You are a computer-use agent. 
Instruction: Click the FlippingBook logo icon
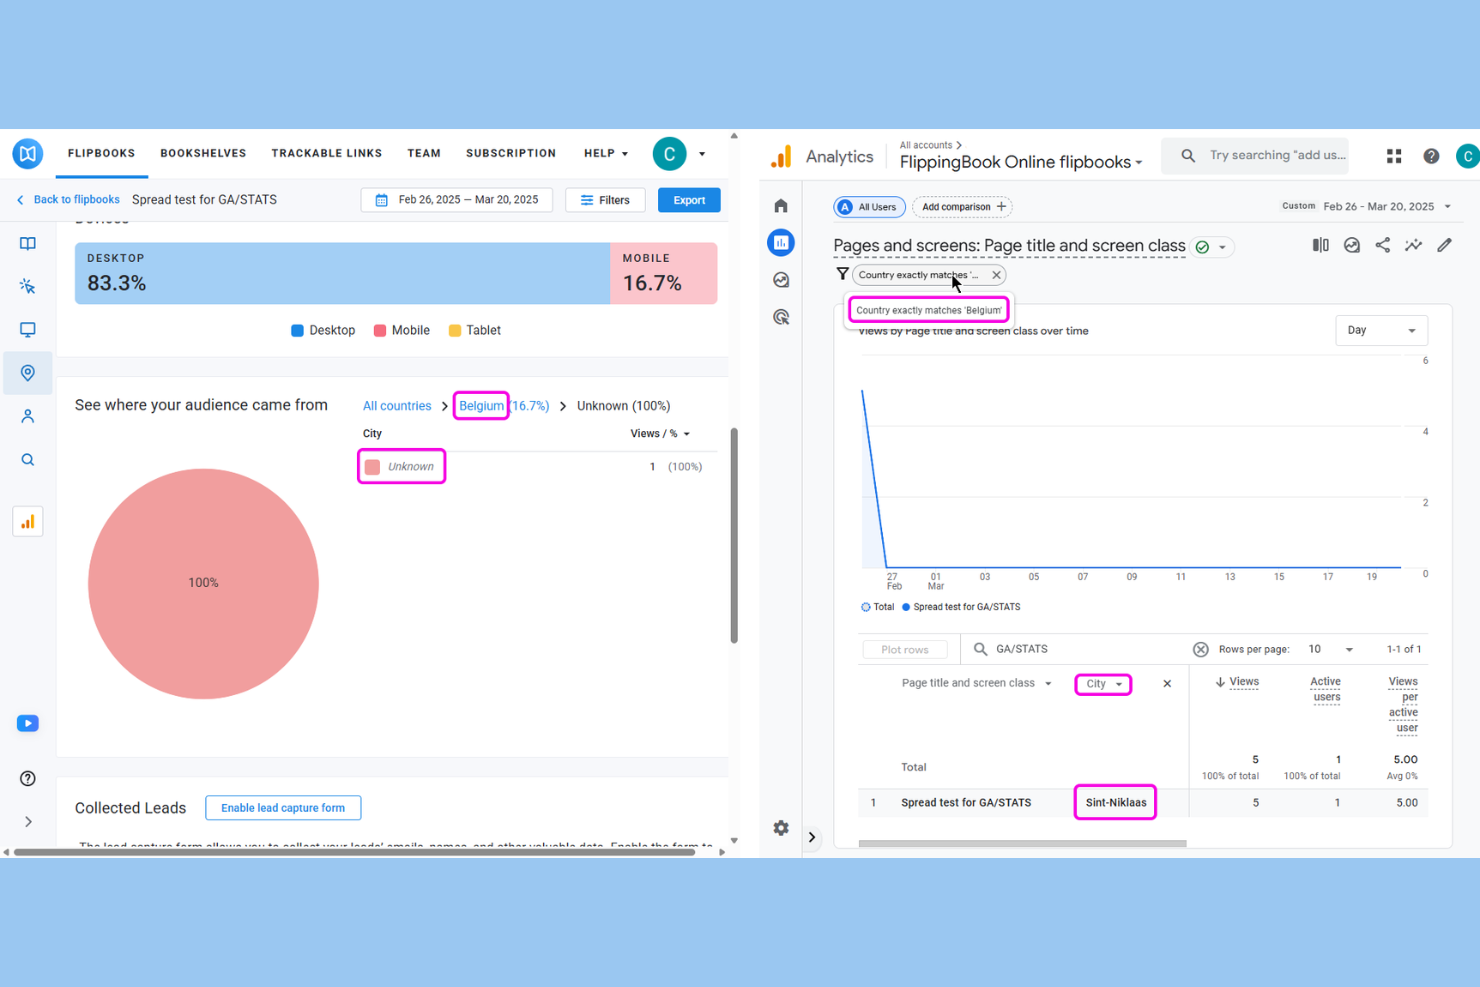tap(28, 154)
